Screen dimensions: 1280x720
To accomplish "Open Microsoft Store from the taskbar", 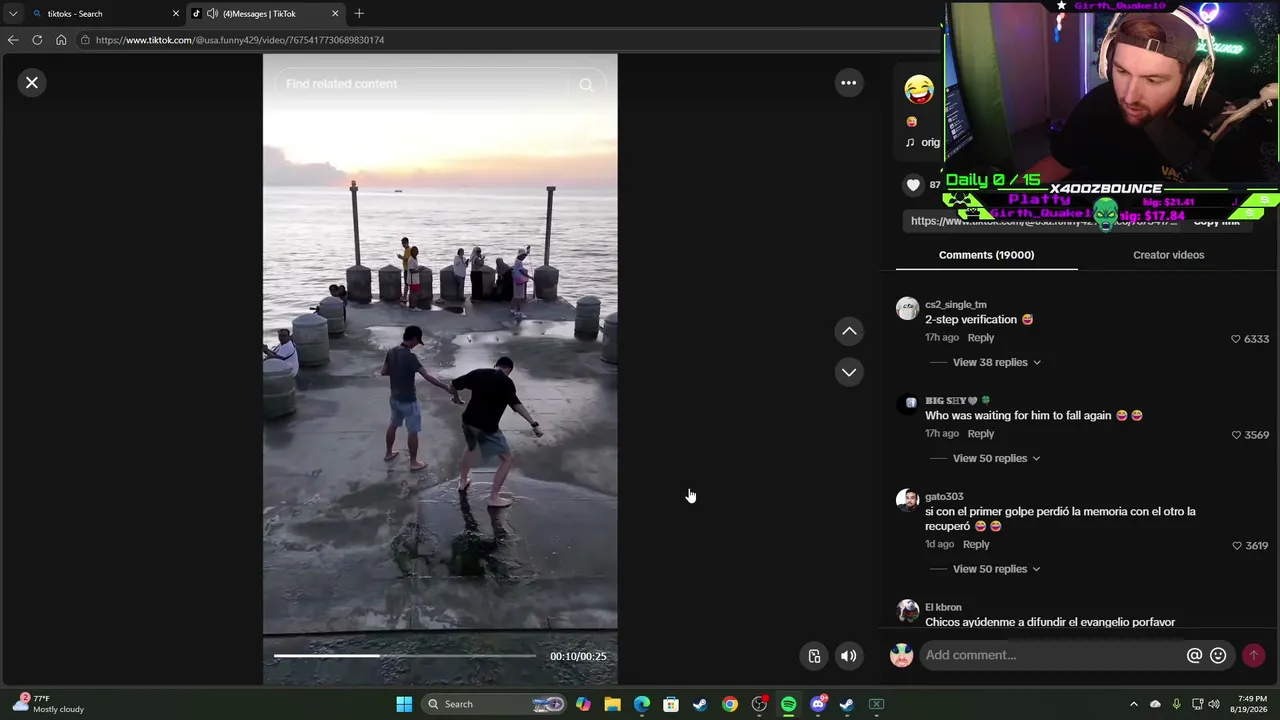I will click(x=671, y=704).
